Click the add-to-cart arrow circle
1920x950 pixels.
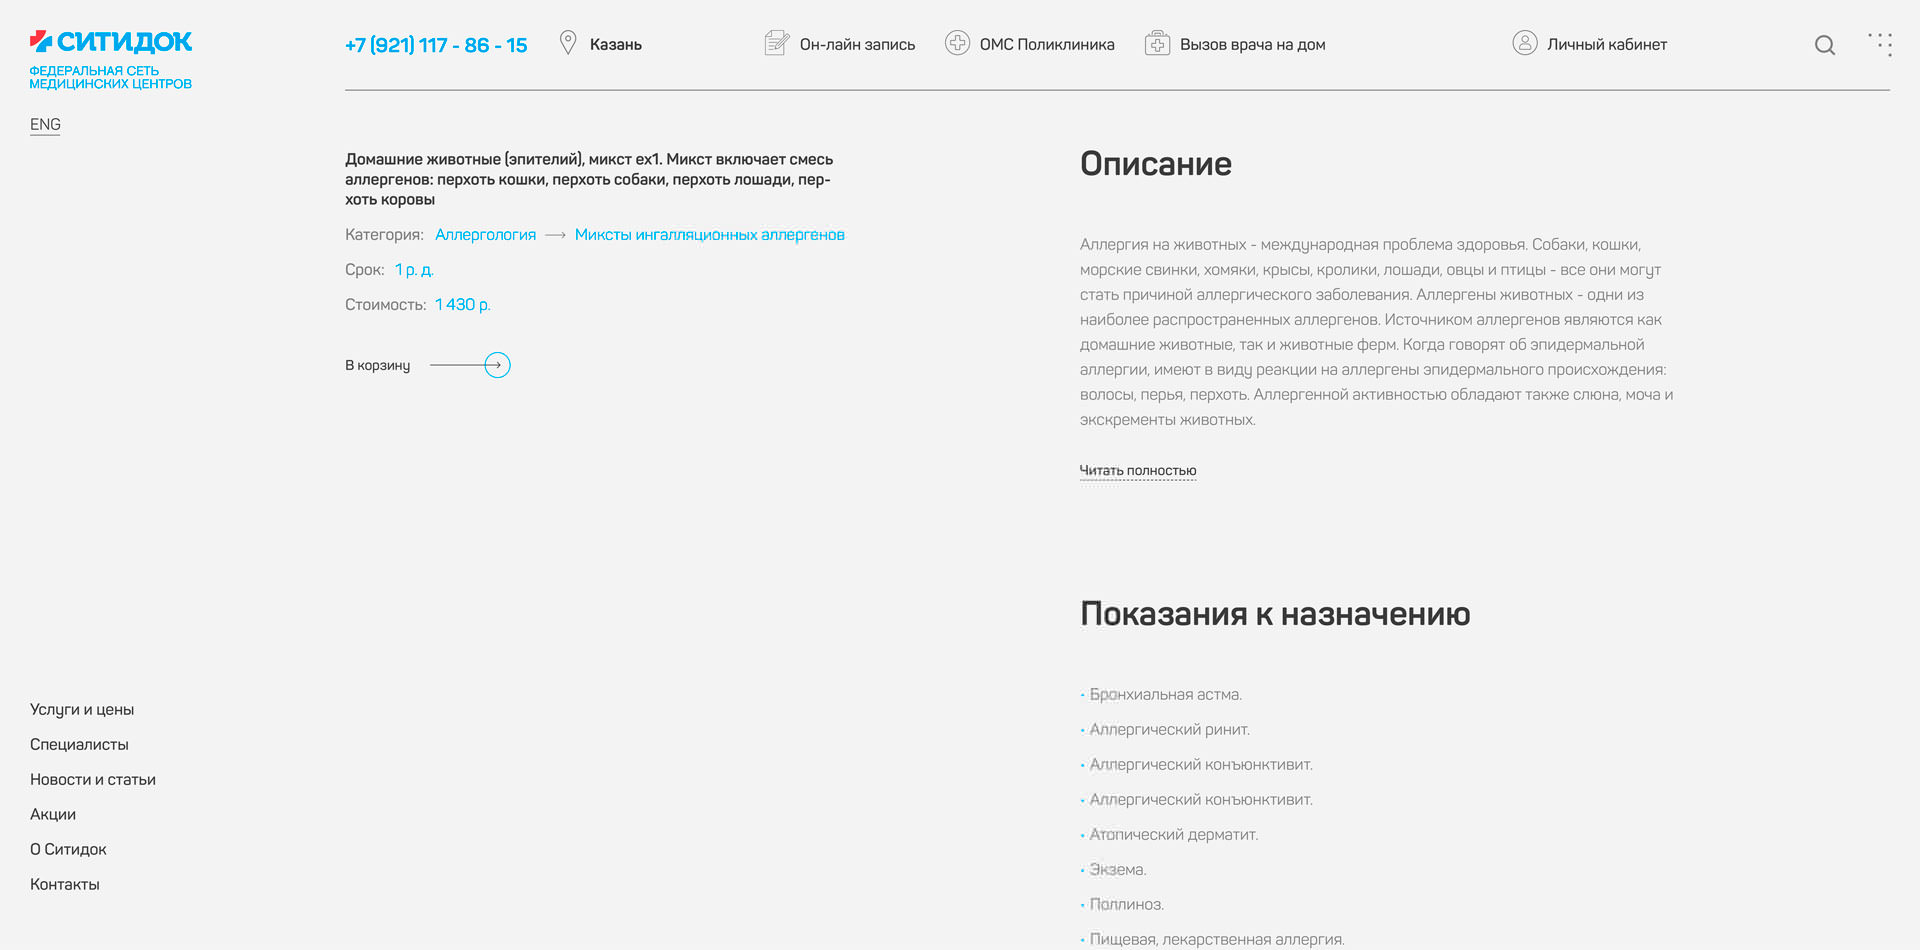tap(497, 365)
